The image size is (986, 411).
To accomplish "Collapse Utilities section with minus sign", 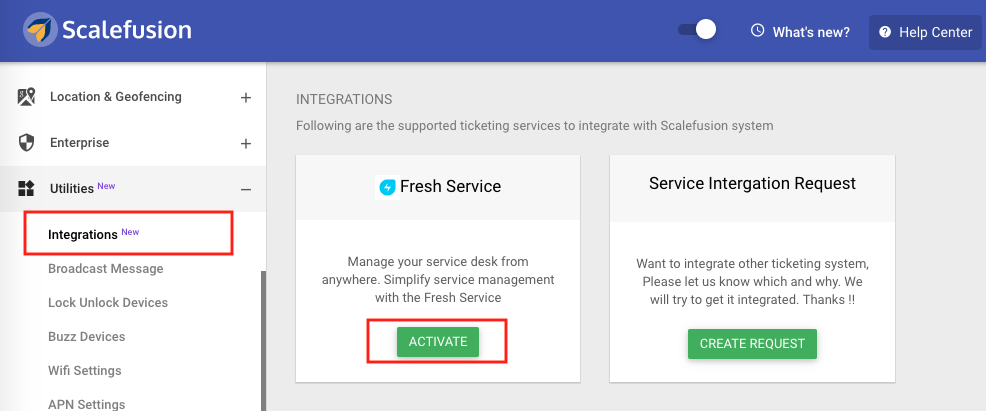I will (246, 189).
